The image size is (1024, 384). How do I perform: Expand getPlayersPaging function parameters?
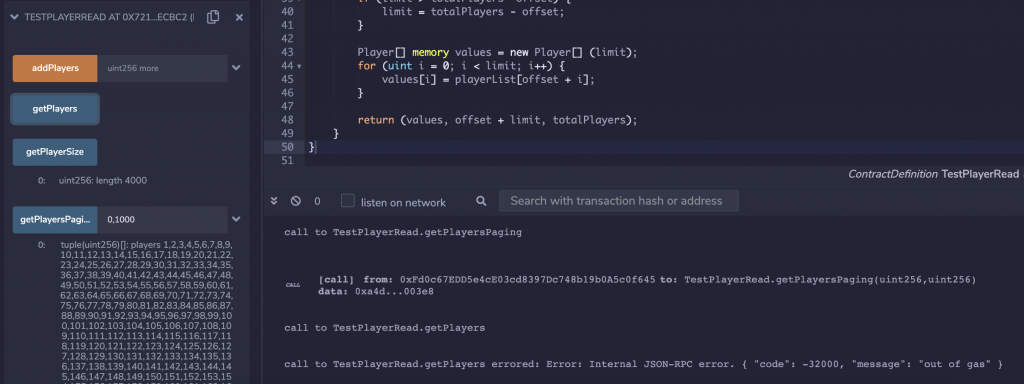[236, 219]
